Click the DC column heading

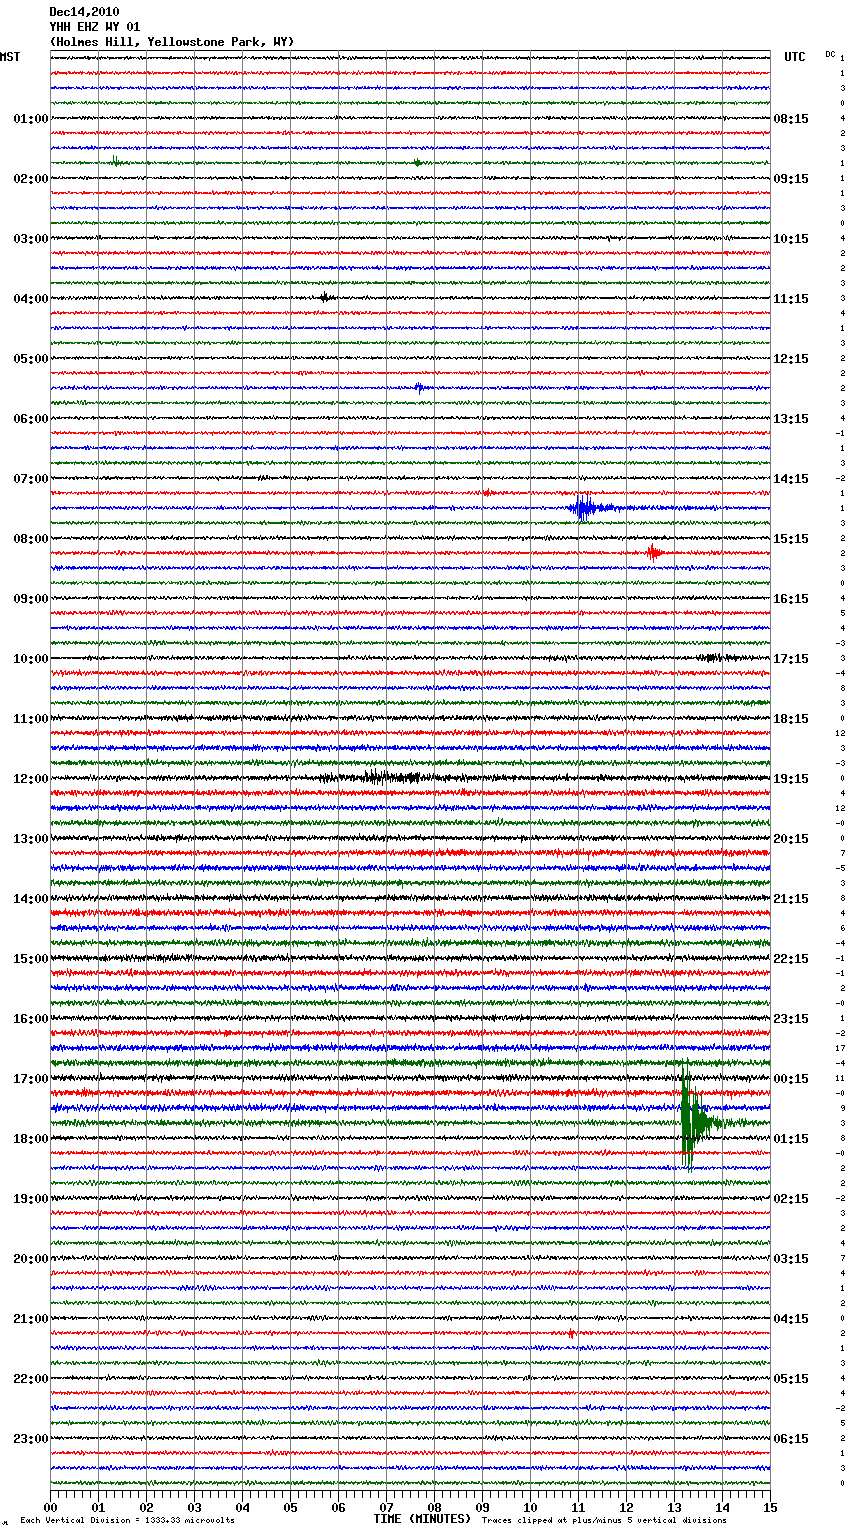pyautogui.click(x=830, y=54)
